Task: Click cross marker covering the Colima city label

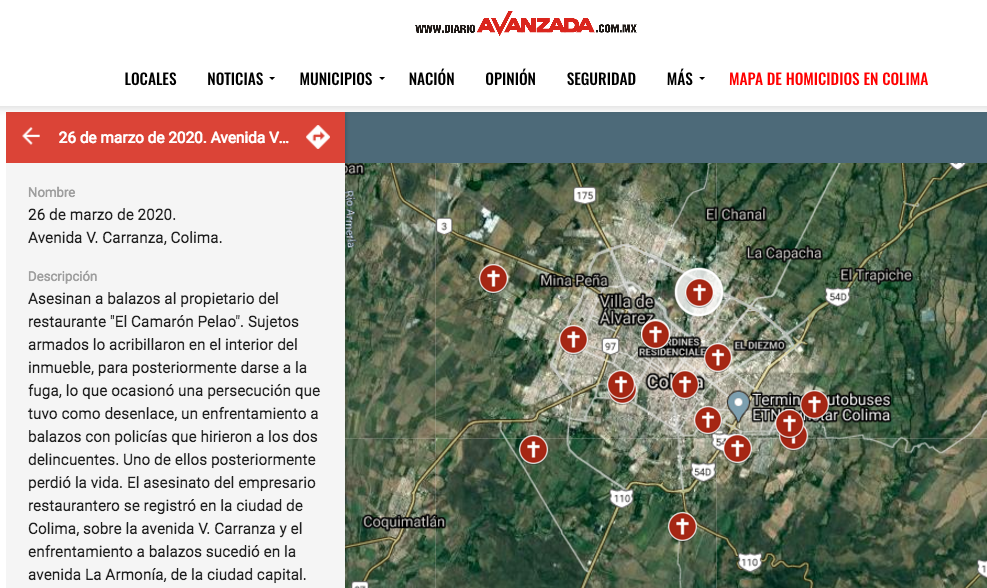Action: click(x=684, y=384)
